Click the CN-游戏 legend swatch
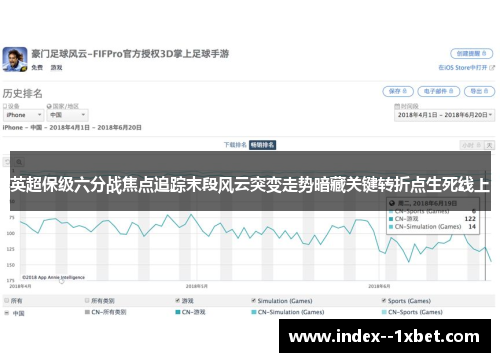This screenshot has height=362, width=500. point(178,312)
